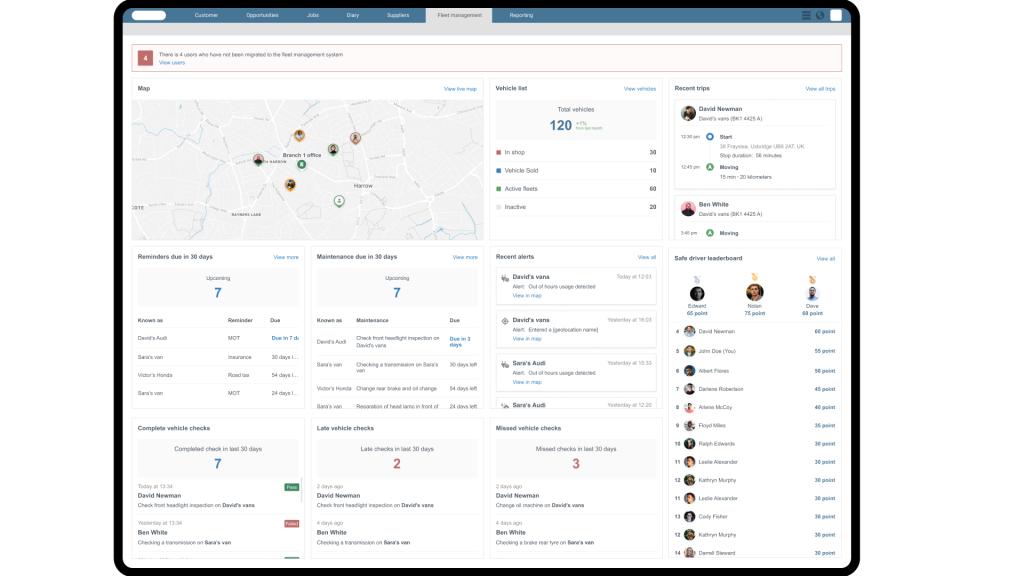This screenshot has height=576, width=1024.
Task: Click the red In shop legend swatch
Action: tap(497, 151)
